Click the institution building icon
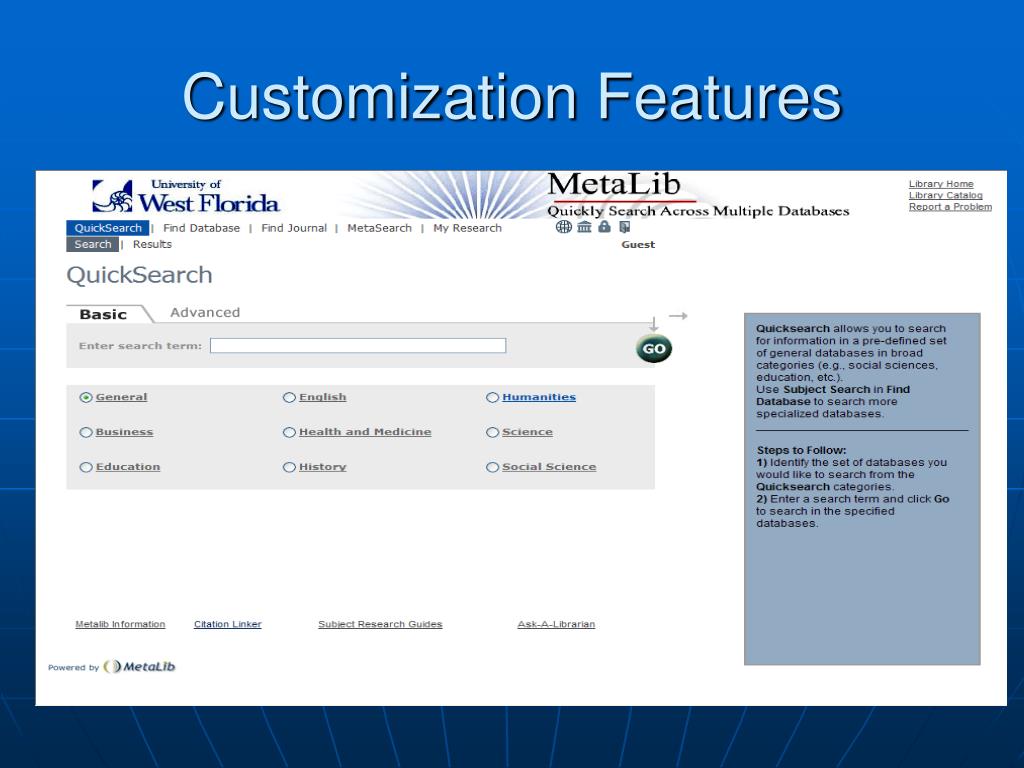This screenshot has width=1024, height=768. coord(584,227)
